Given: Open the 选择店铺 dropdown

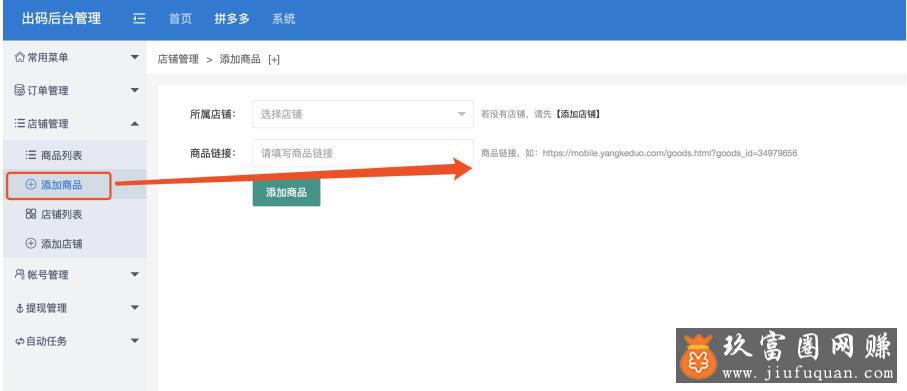Looking at the screenshot, I should (363, 114).
